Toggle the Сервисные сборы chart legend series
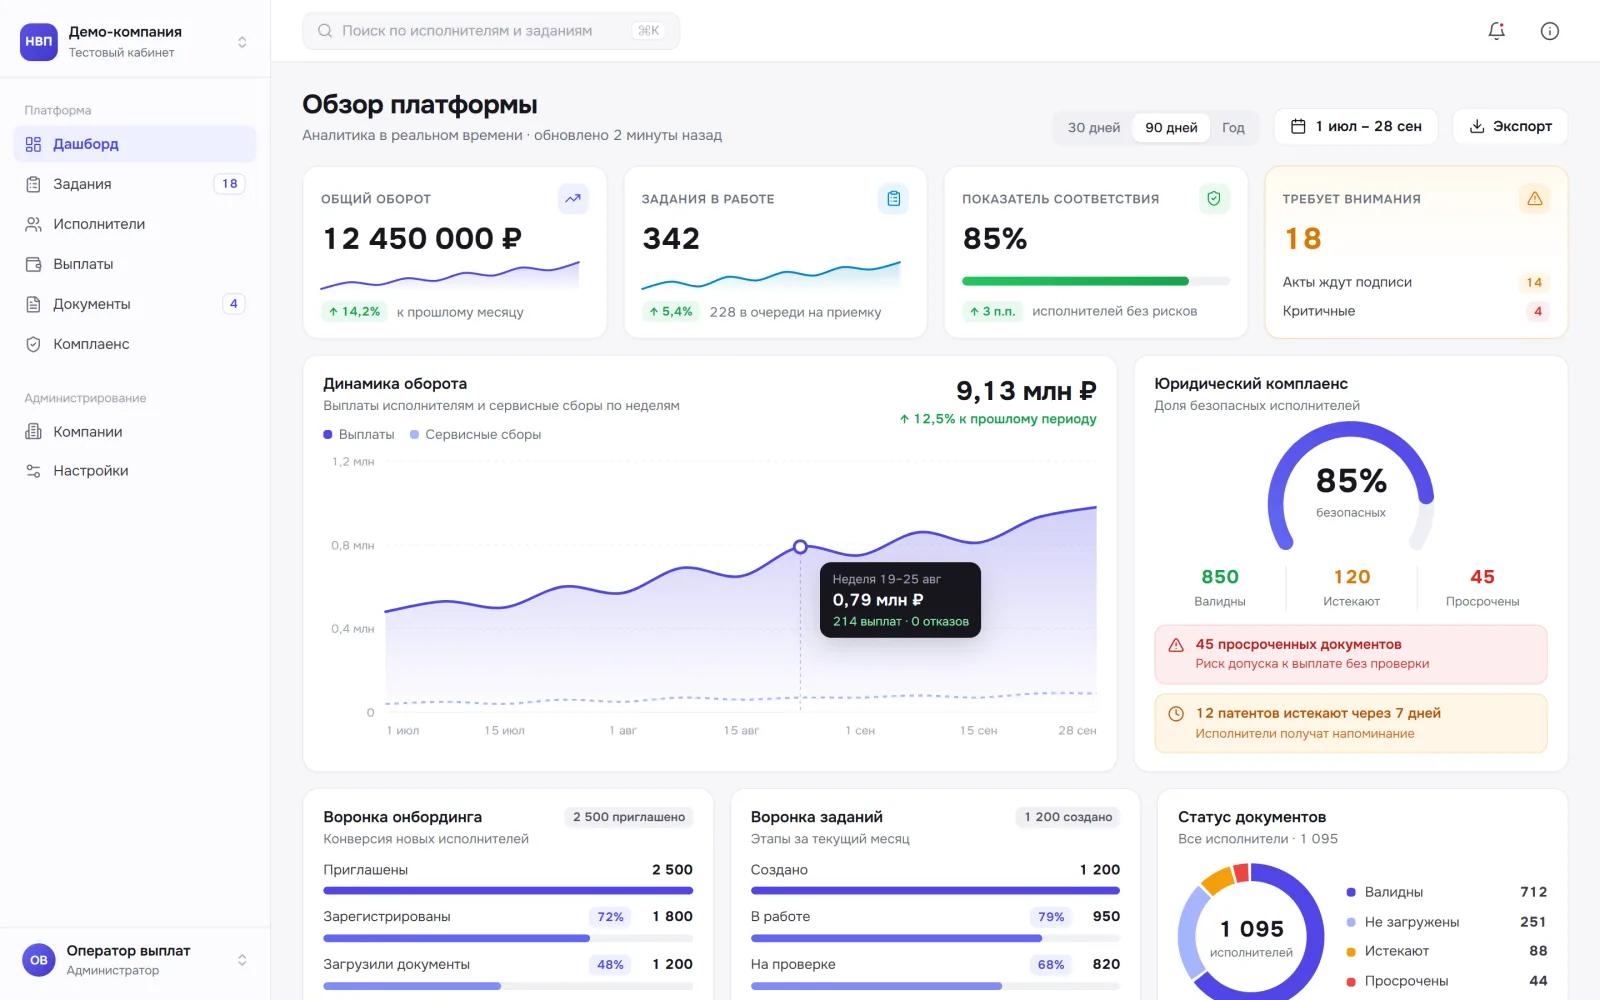1600x1000 pixels. (476, 434)
